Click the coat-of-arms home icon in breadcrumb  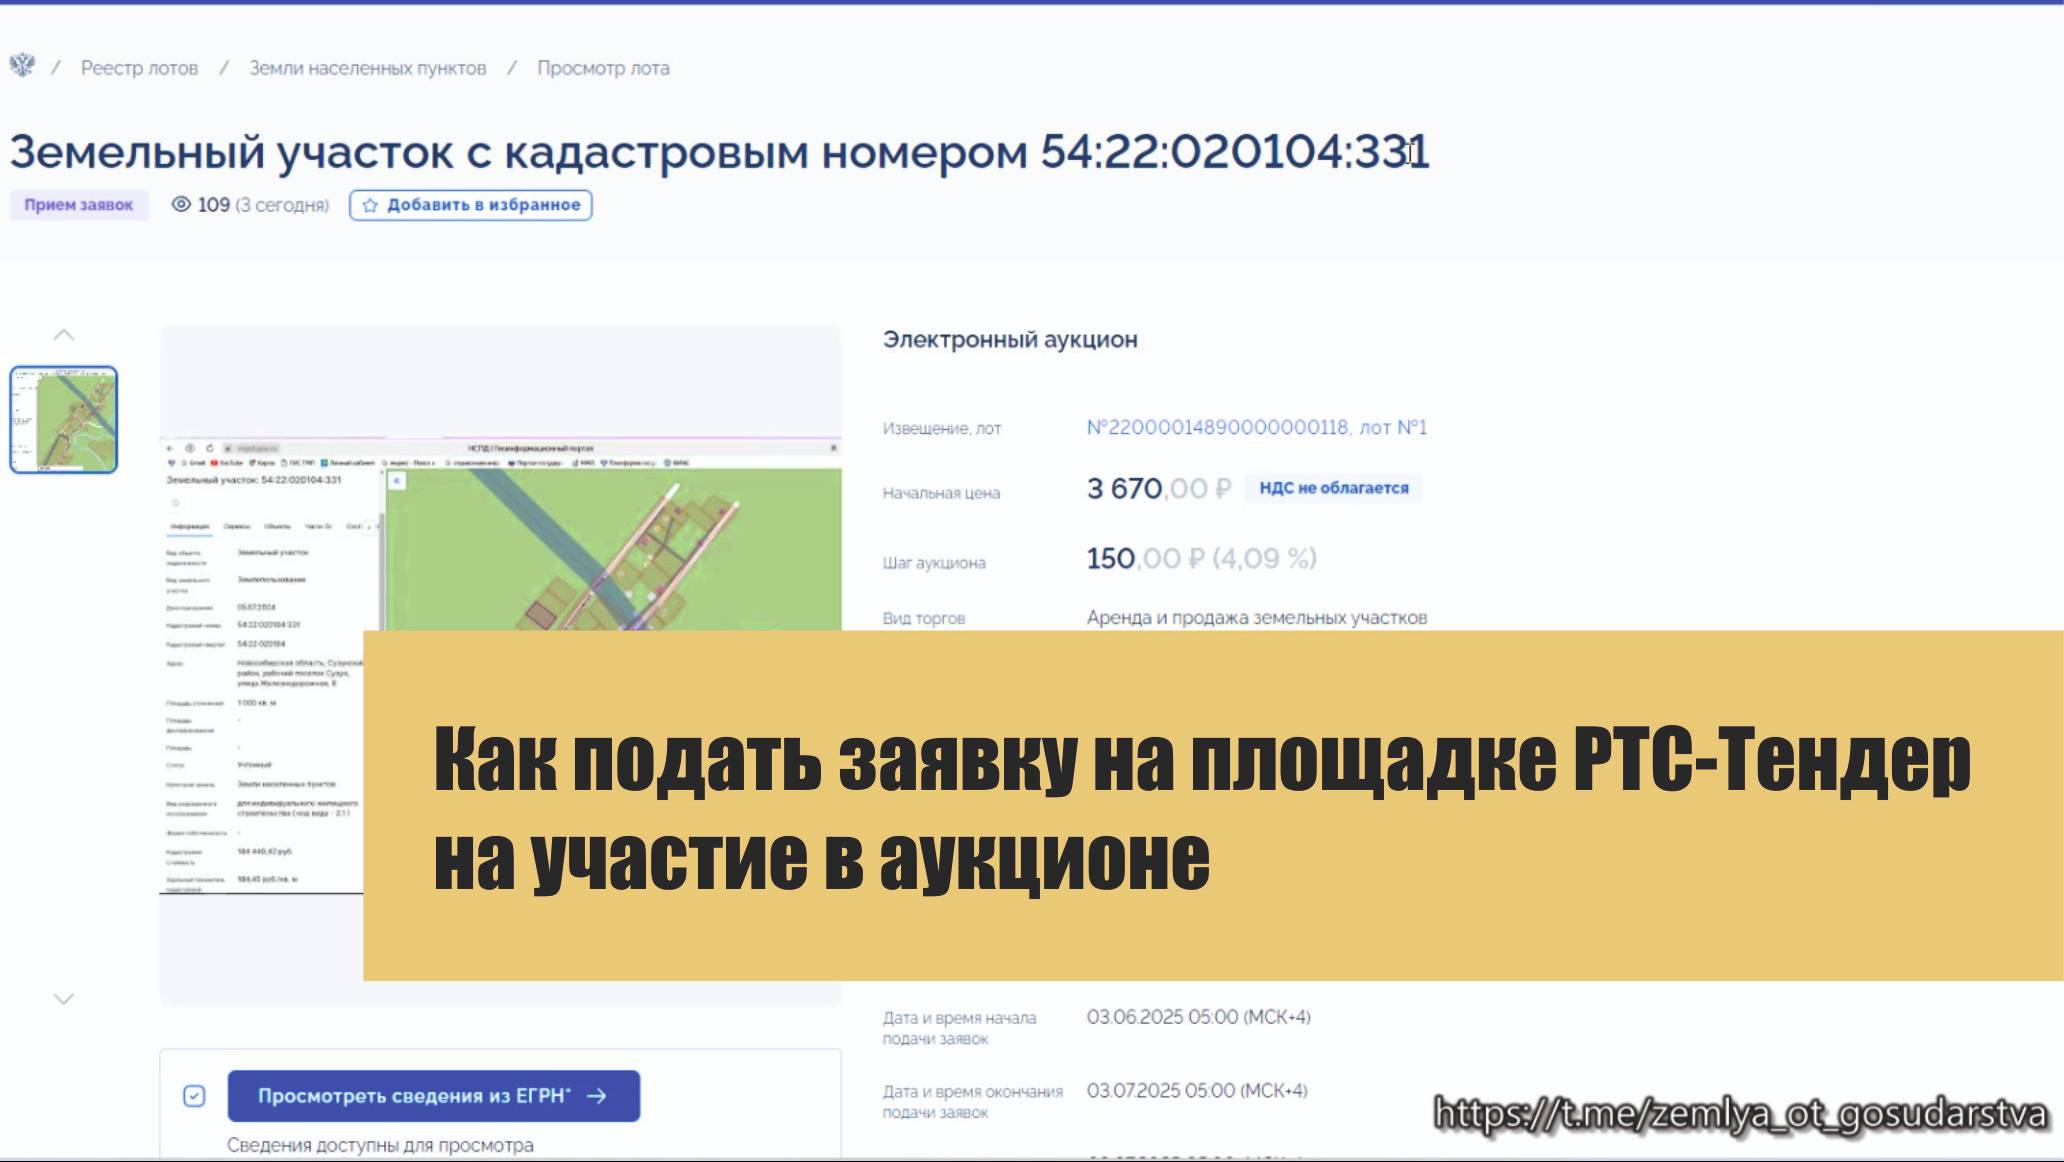(22, 67)
